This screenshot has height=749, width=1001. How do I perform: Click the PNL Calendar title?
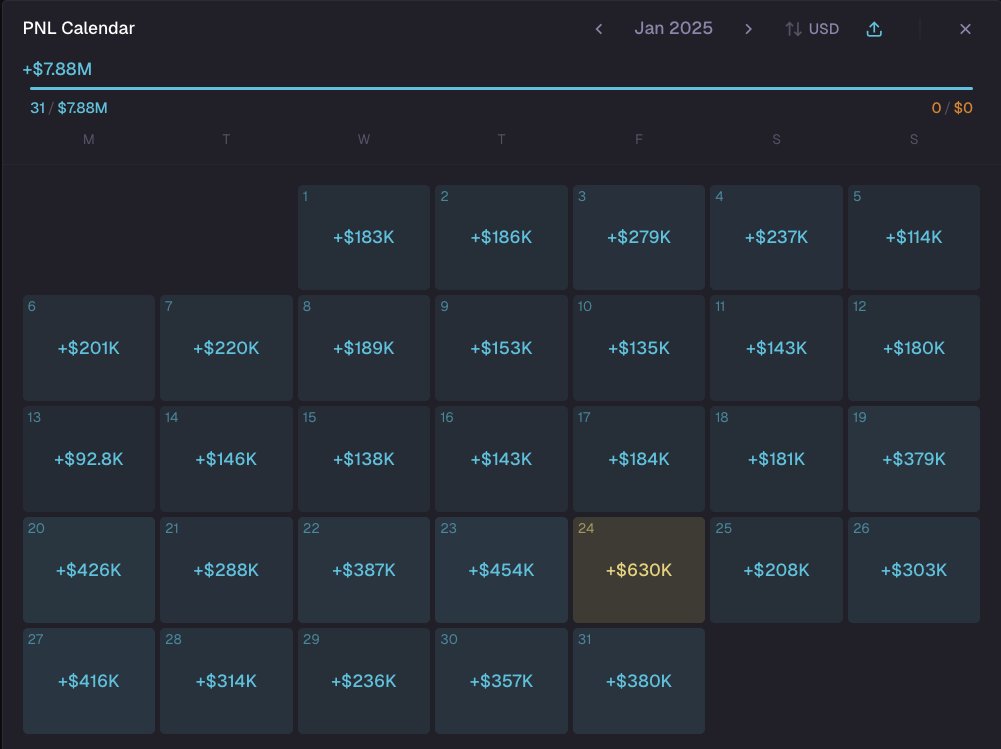click(79, 29)
